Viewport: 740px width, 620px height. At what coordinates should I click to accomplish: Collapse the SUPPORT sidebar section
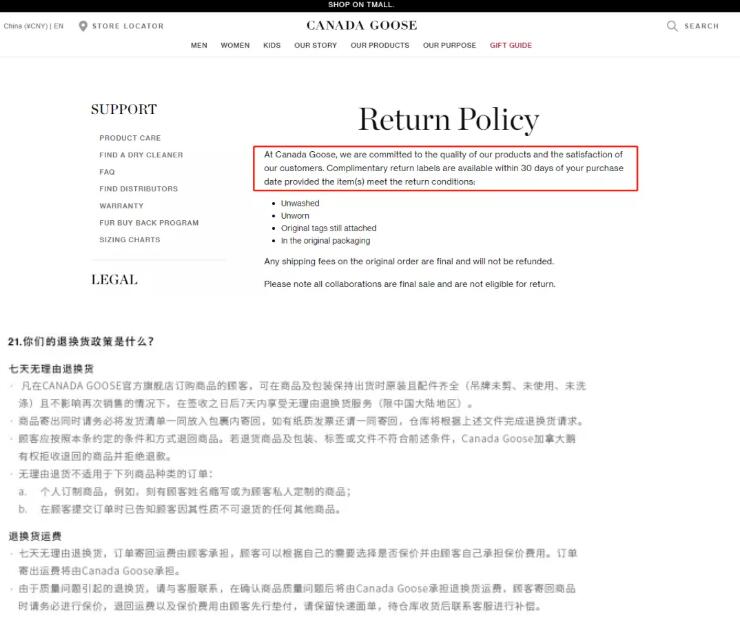pos(123,110)
